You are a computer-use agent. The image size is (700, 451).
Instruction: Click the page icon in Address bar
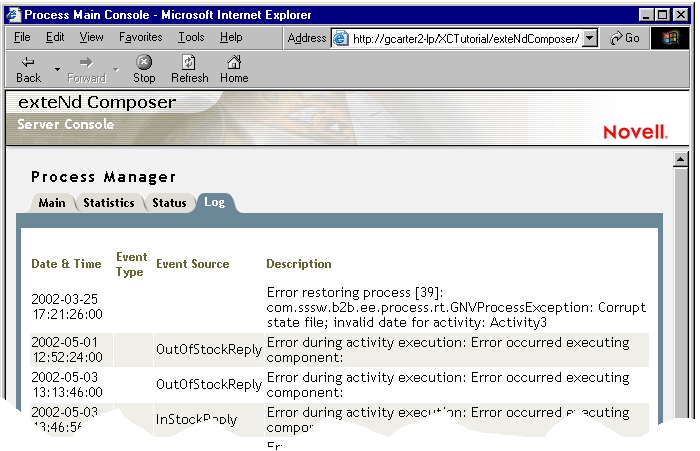pyautogui.click(x=341, y=38)
